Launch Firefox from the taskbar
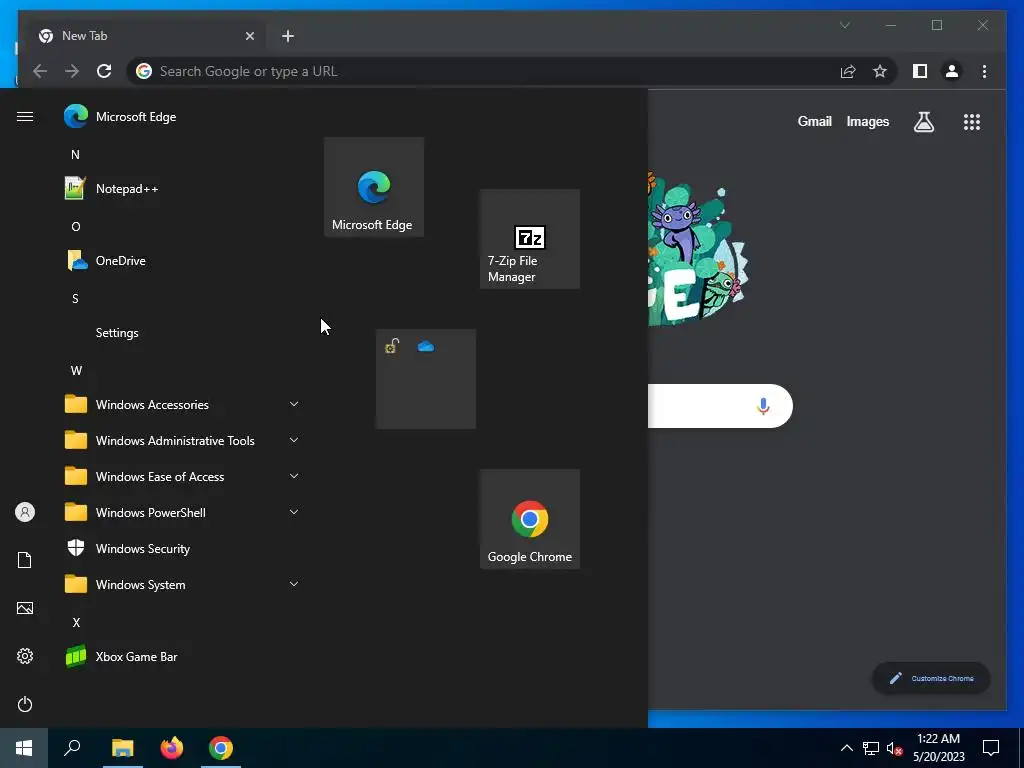 point(172,748)
